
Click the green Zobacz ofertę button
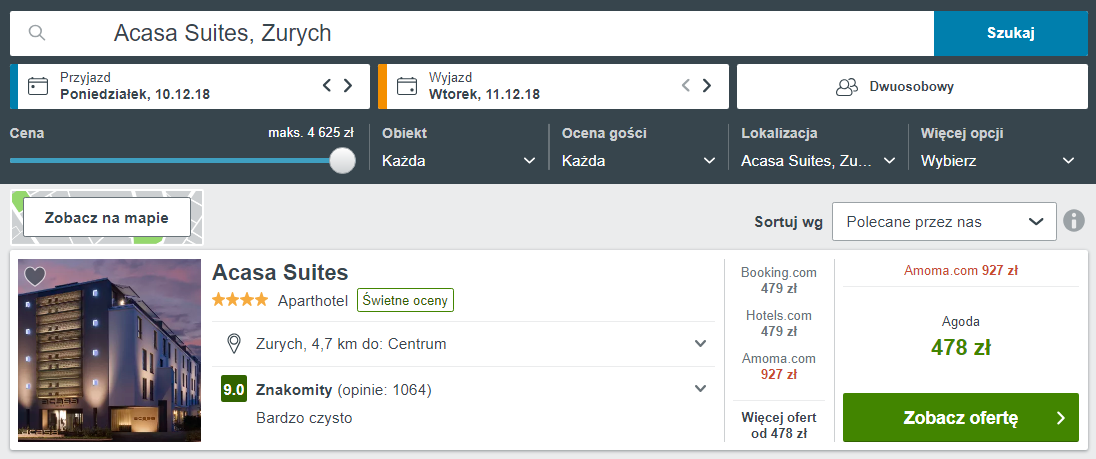tap(960, 417)
